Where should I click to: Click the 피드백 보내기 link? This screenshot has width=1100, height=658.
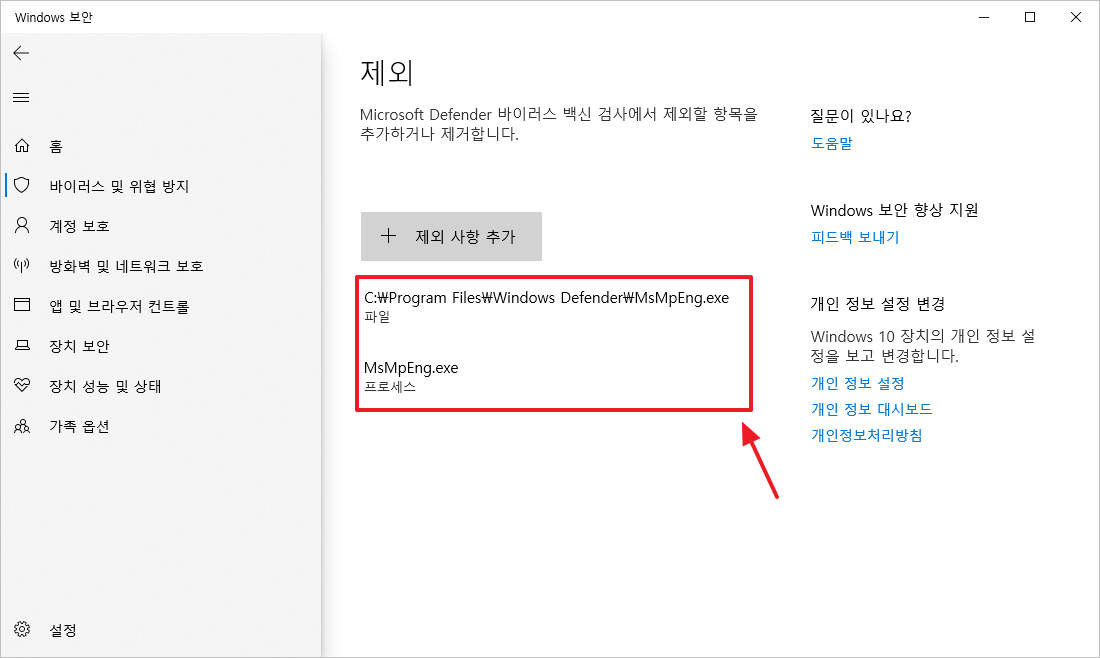coord(855,237)
